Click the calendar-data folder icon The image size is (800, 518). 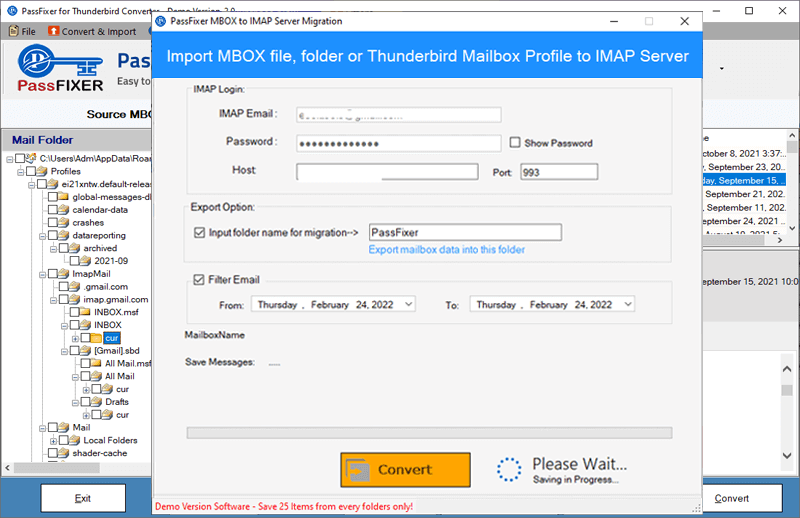[64, 209]
